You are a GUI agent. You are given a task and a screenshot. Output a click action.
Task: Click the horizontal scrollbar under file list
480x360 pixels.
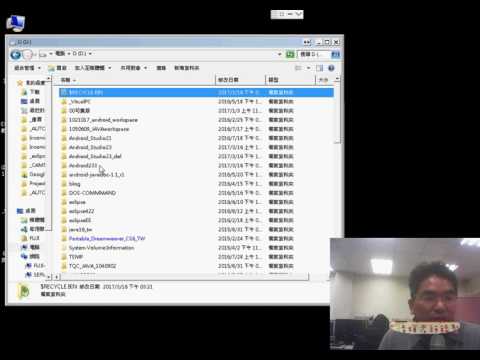(184, 277)
